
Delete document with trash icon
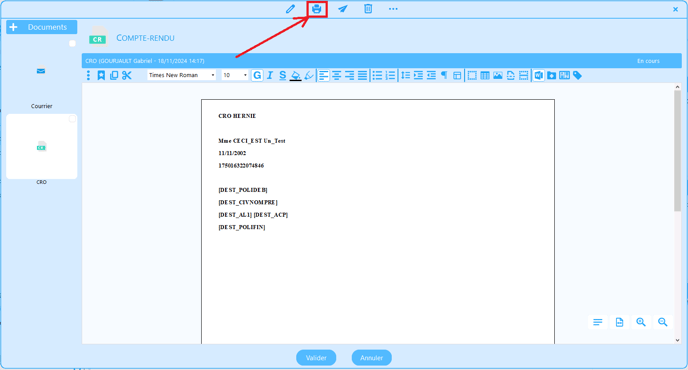pyautogui.click(x=368, y=9)
